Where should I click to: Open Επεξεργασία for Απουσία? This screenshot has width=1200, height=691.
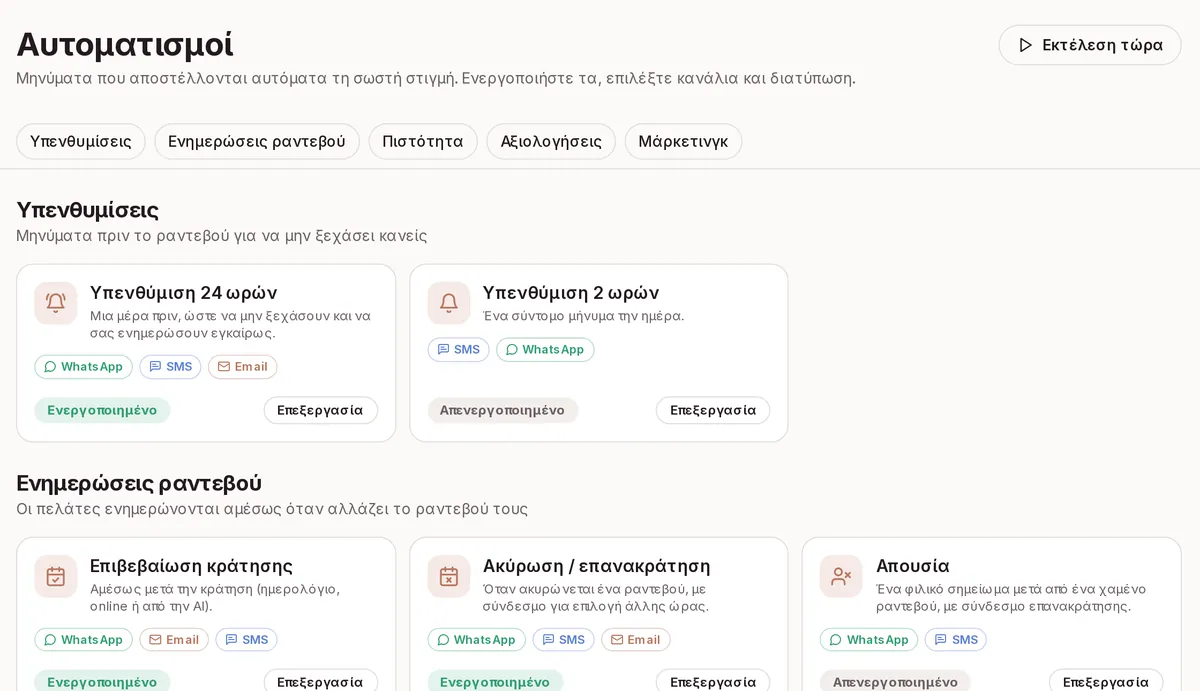tap(1106, 681)
